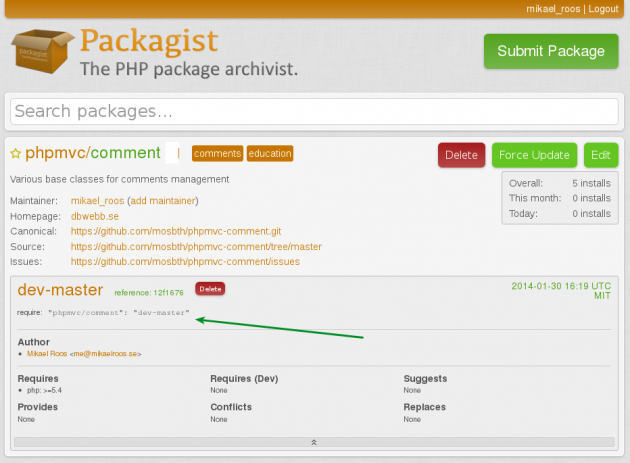Viewport: 630px width, 463px height.
Task: Open the source tree/master GitHub link
Action: pyautogui.click(x=196, y=247)
